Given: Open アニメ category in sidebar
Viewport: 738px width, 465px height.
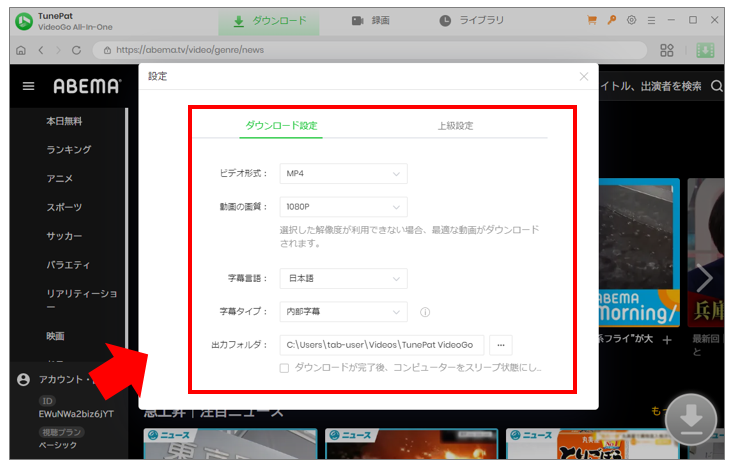Looking at the screenshot, I should pos(60,178).
